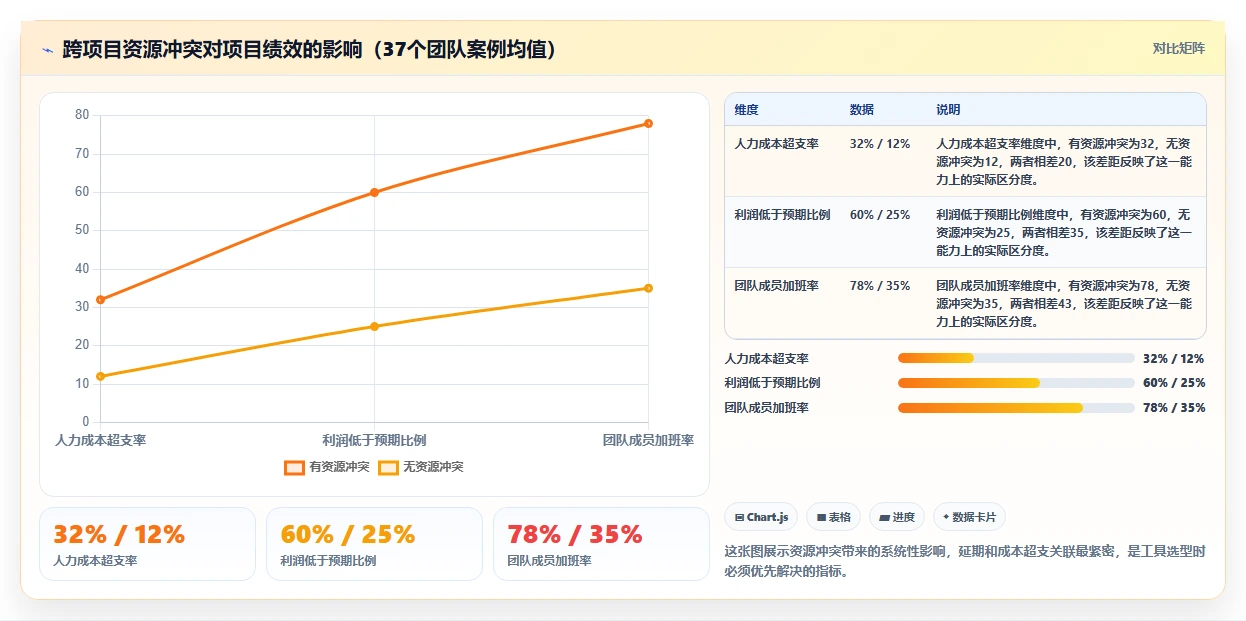Click the description mentioning 两者相差43
1246x621 pixels.
pos(1065,304)
